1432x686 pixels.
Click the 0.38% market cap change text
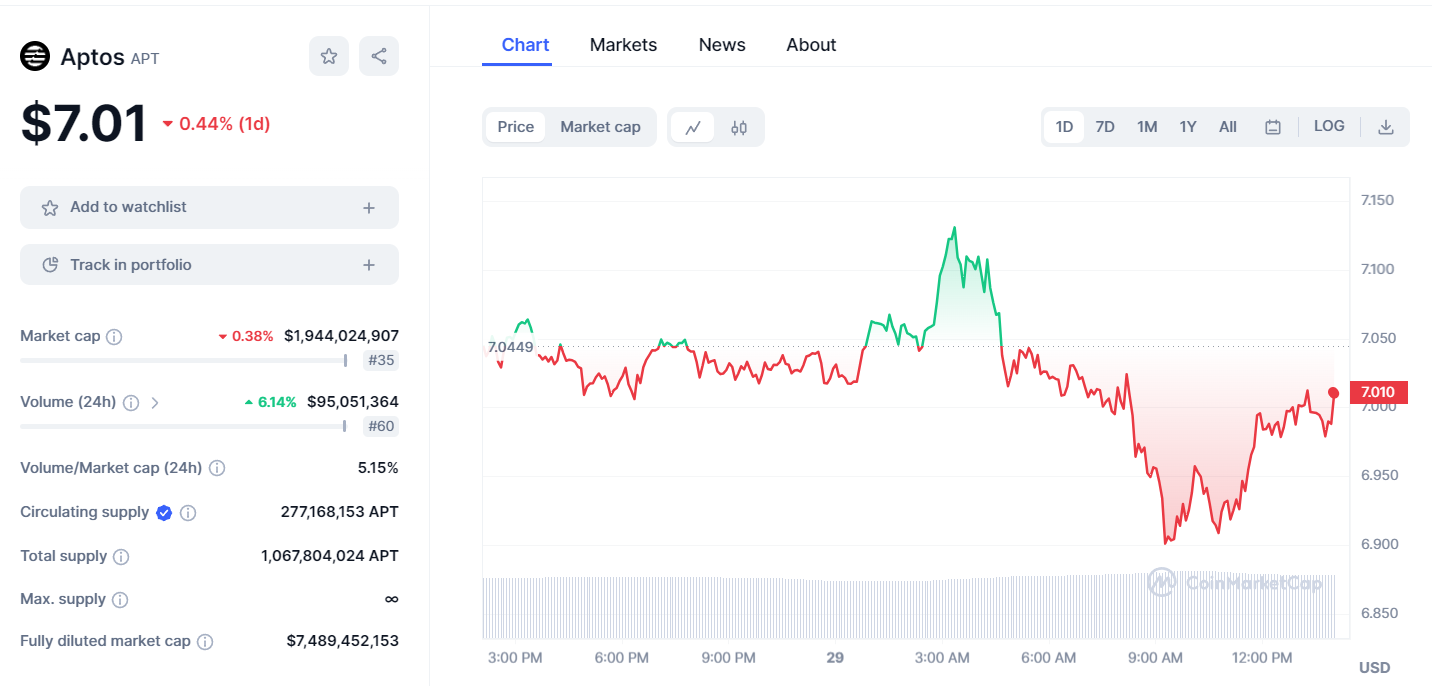(246, 336)
